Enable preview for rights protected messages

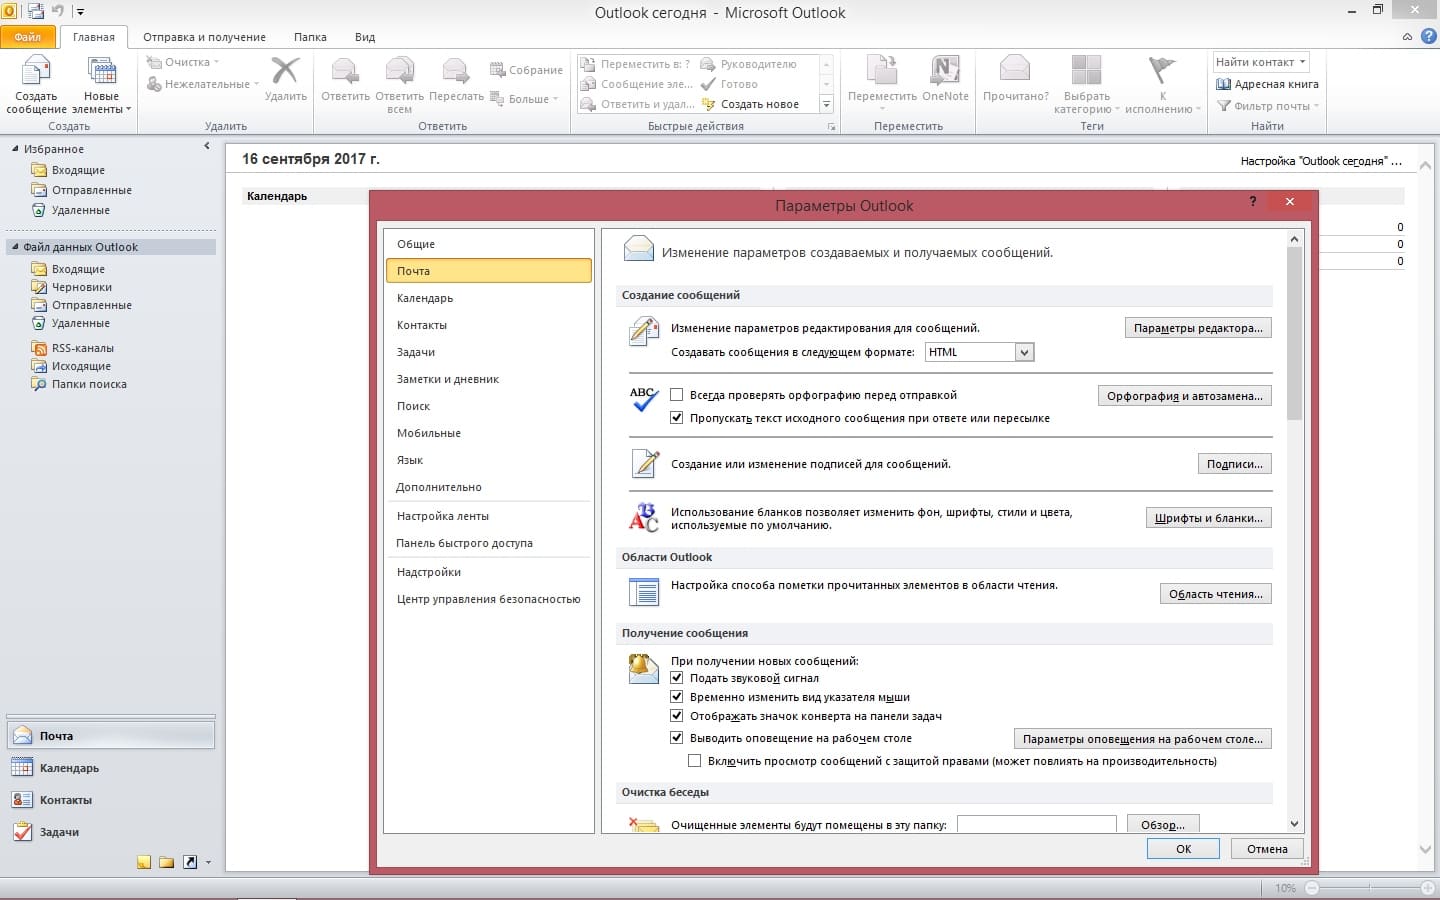695,761
